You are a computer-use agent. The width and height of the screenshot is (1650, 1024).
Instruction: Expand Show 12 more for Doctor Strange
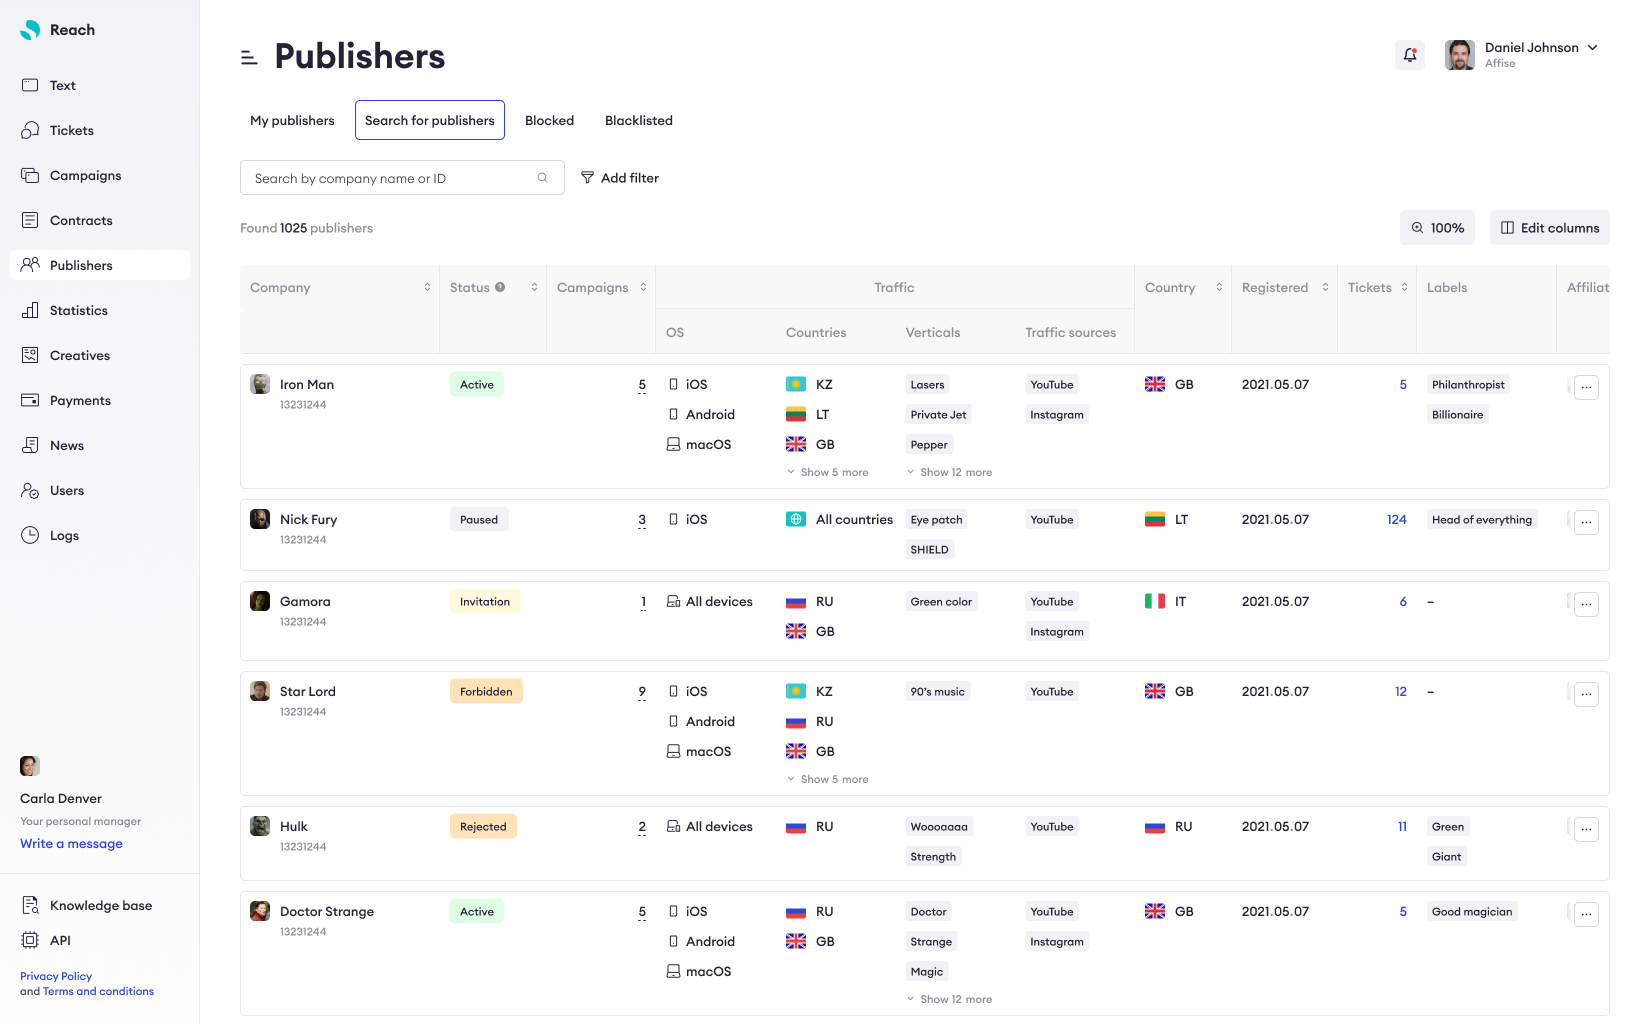coord(948,999)
